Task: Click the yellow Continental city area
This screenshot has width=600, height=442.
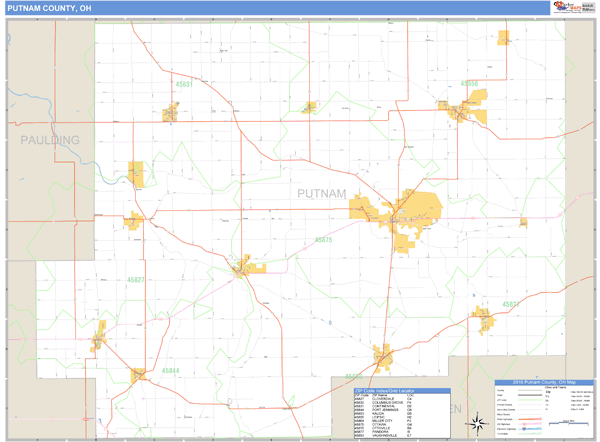Action: pyautogui.click(x=136, y=175)
